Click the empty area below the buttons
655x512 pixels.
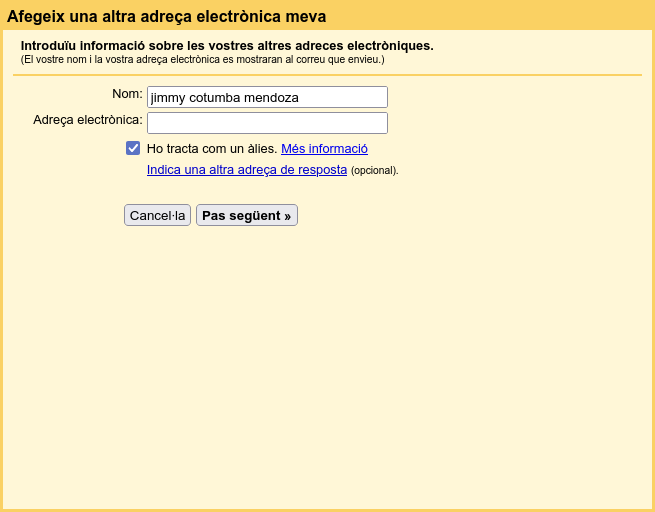327,360
